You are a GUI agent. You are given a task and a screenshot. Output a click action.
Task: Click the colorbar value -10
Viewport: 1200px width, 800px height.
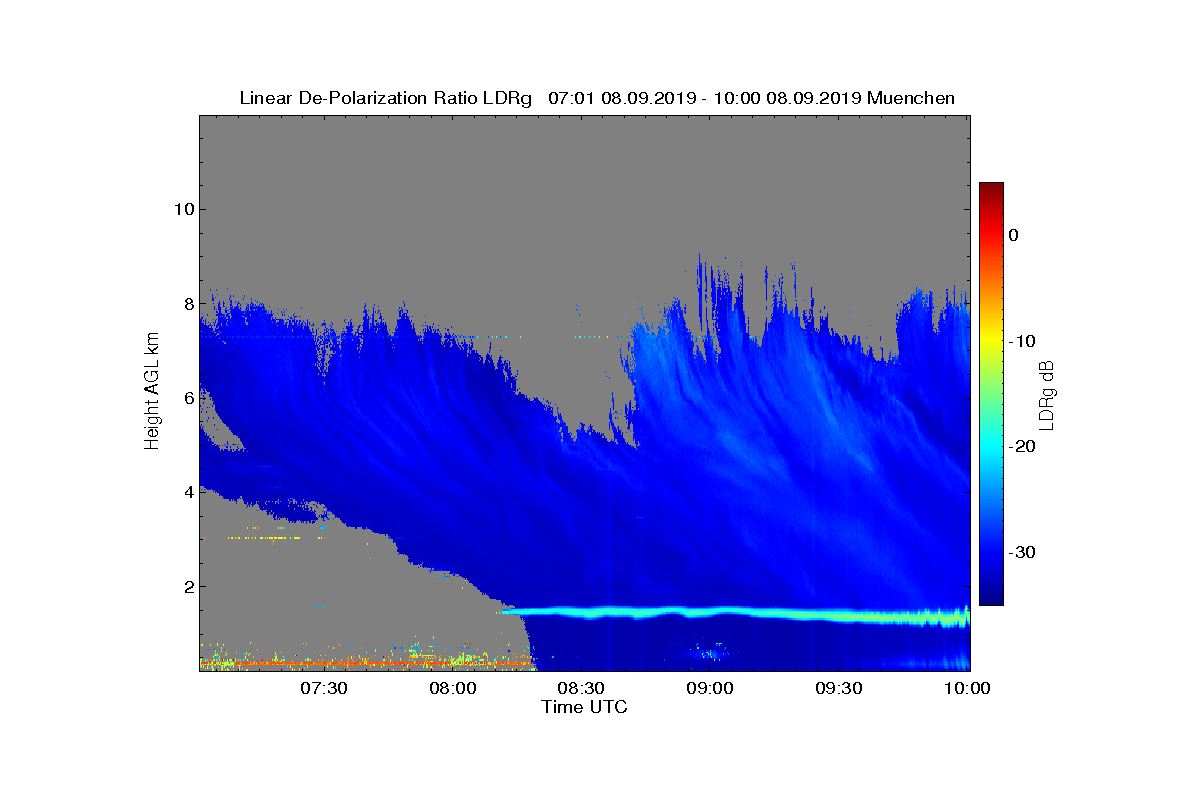click(x=1021, y=341)
